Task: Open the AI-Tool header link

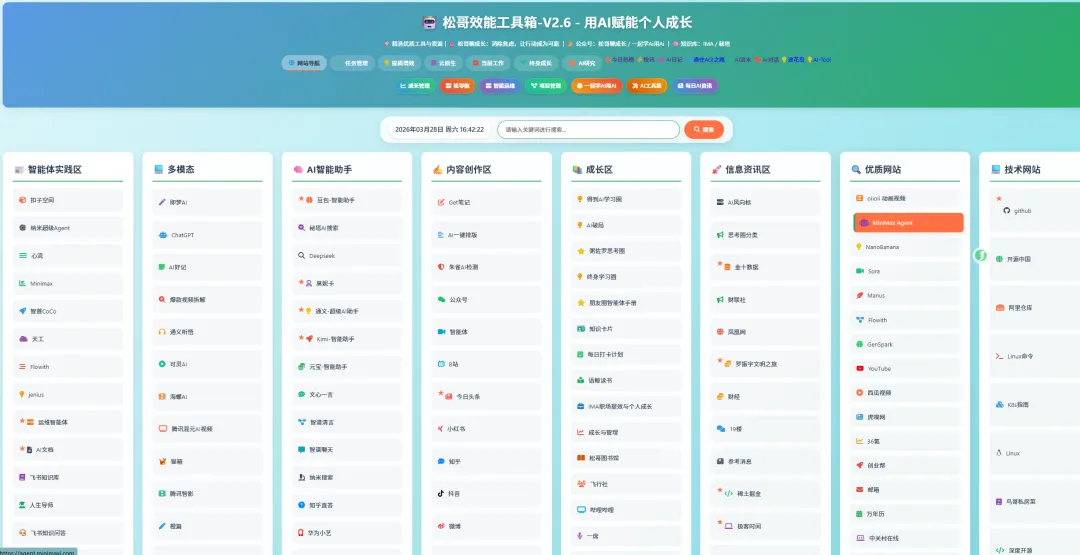Action: click(819, 60)
